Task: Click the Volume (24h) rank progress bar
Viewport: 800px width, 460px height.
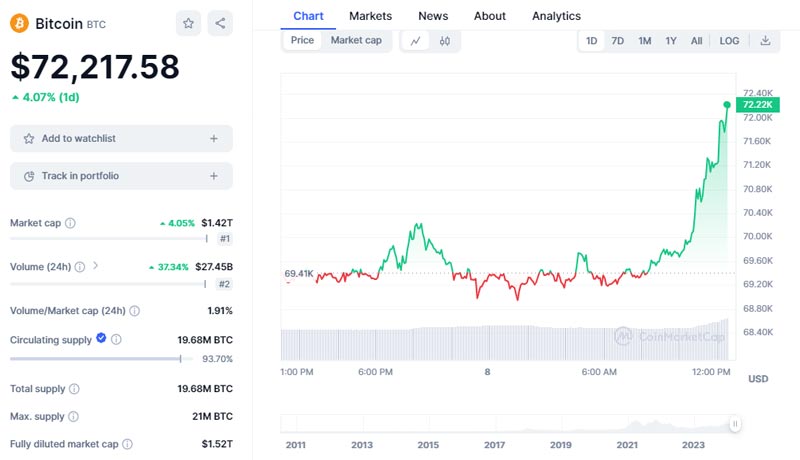Action: (108, 284)
